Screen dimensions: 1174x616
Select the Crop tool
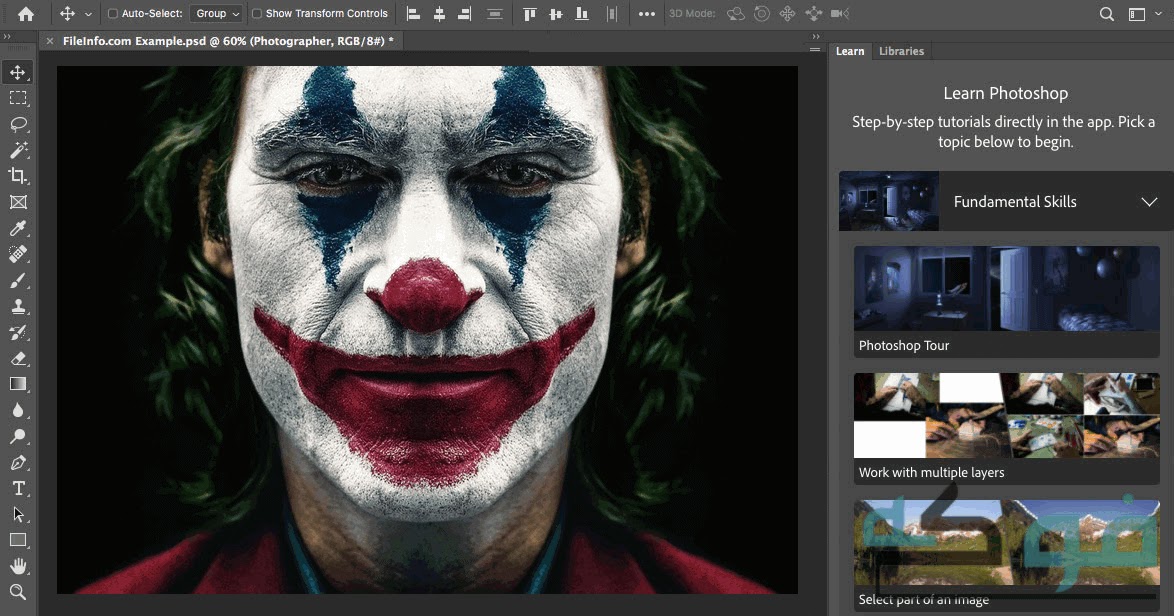[18, 176]
